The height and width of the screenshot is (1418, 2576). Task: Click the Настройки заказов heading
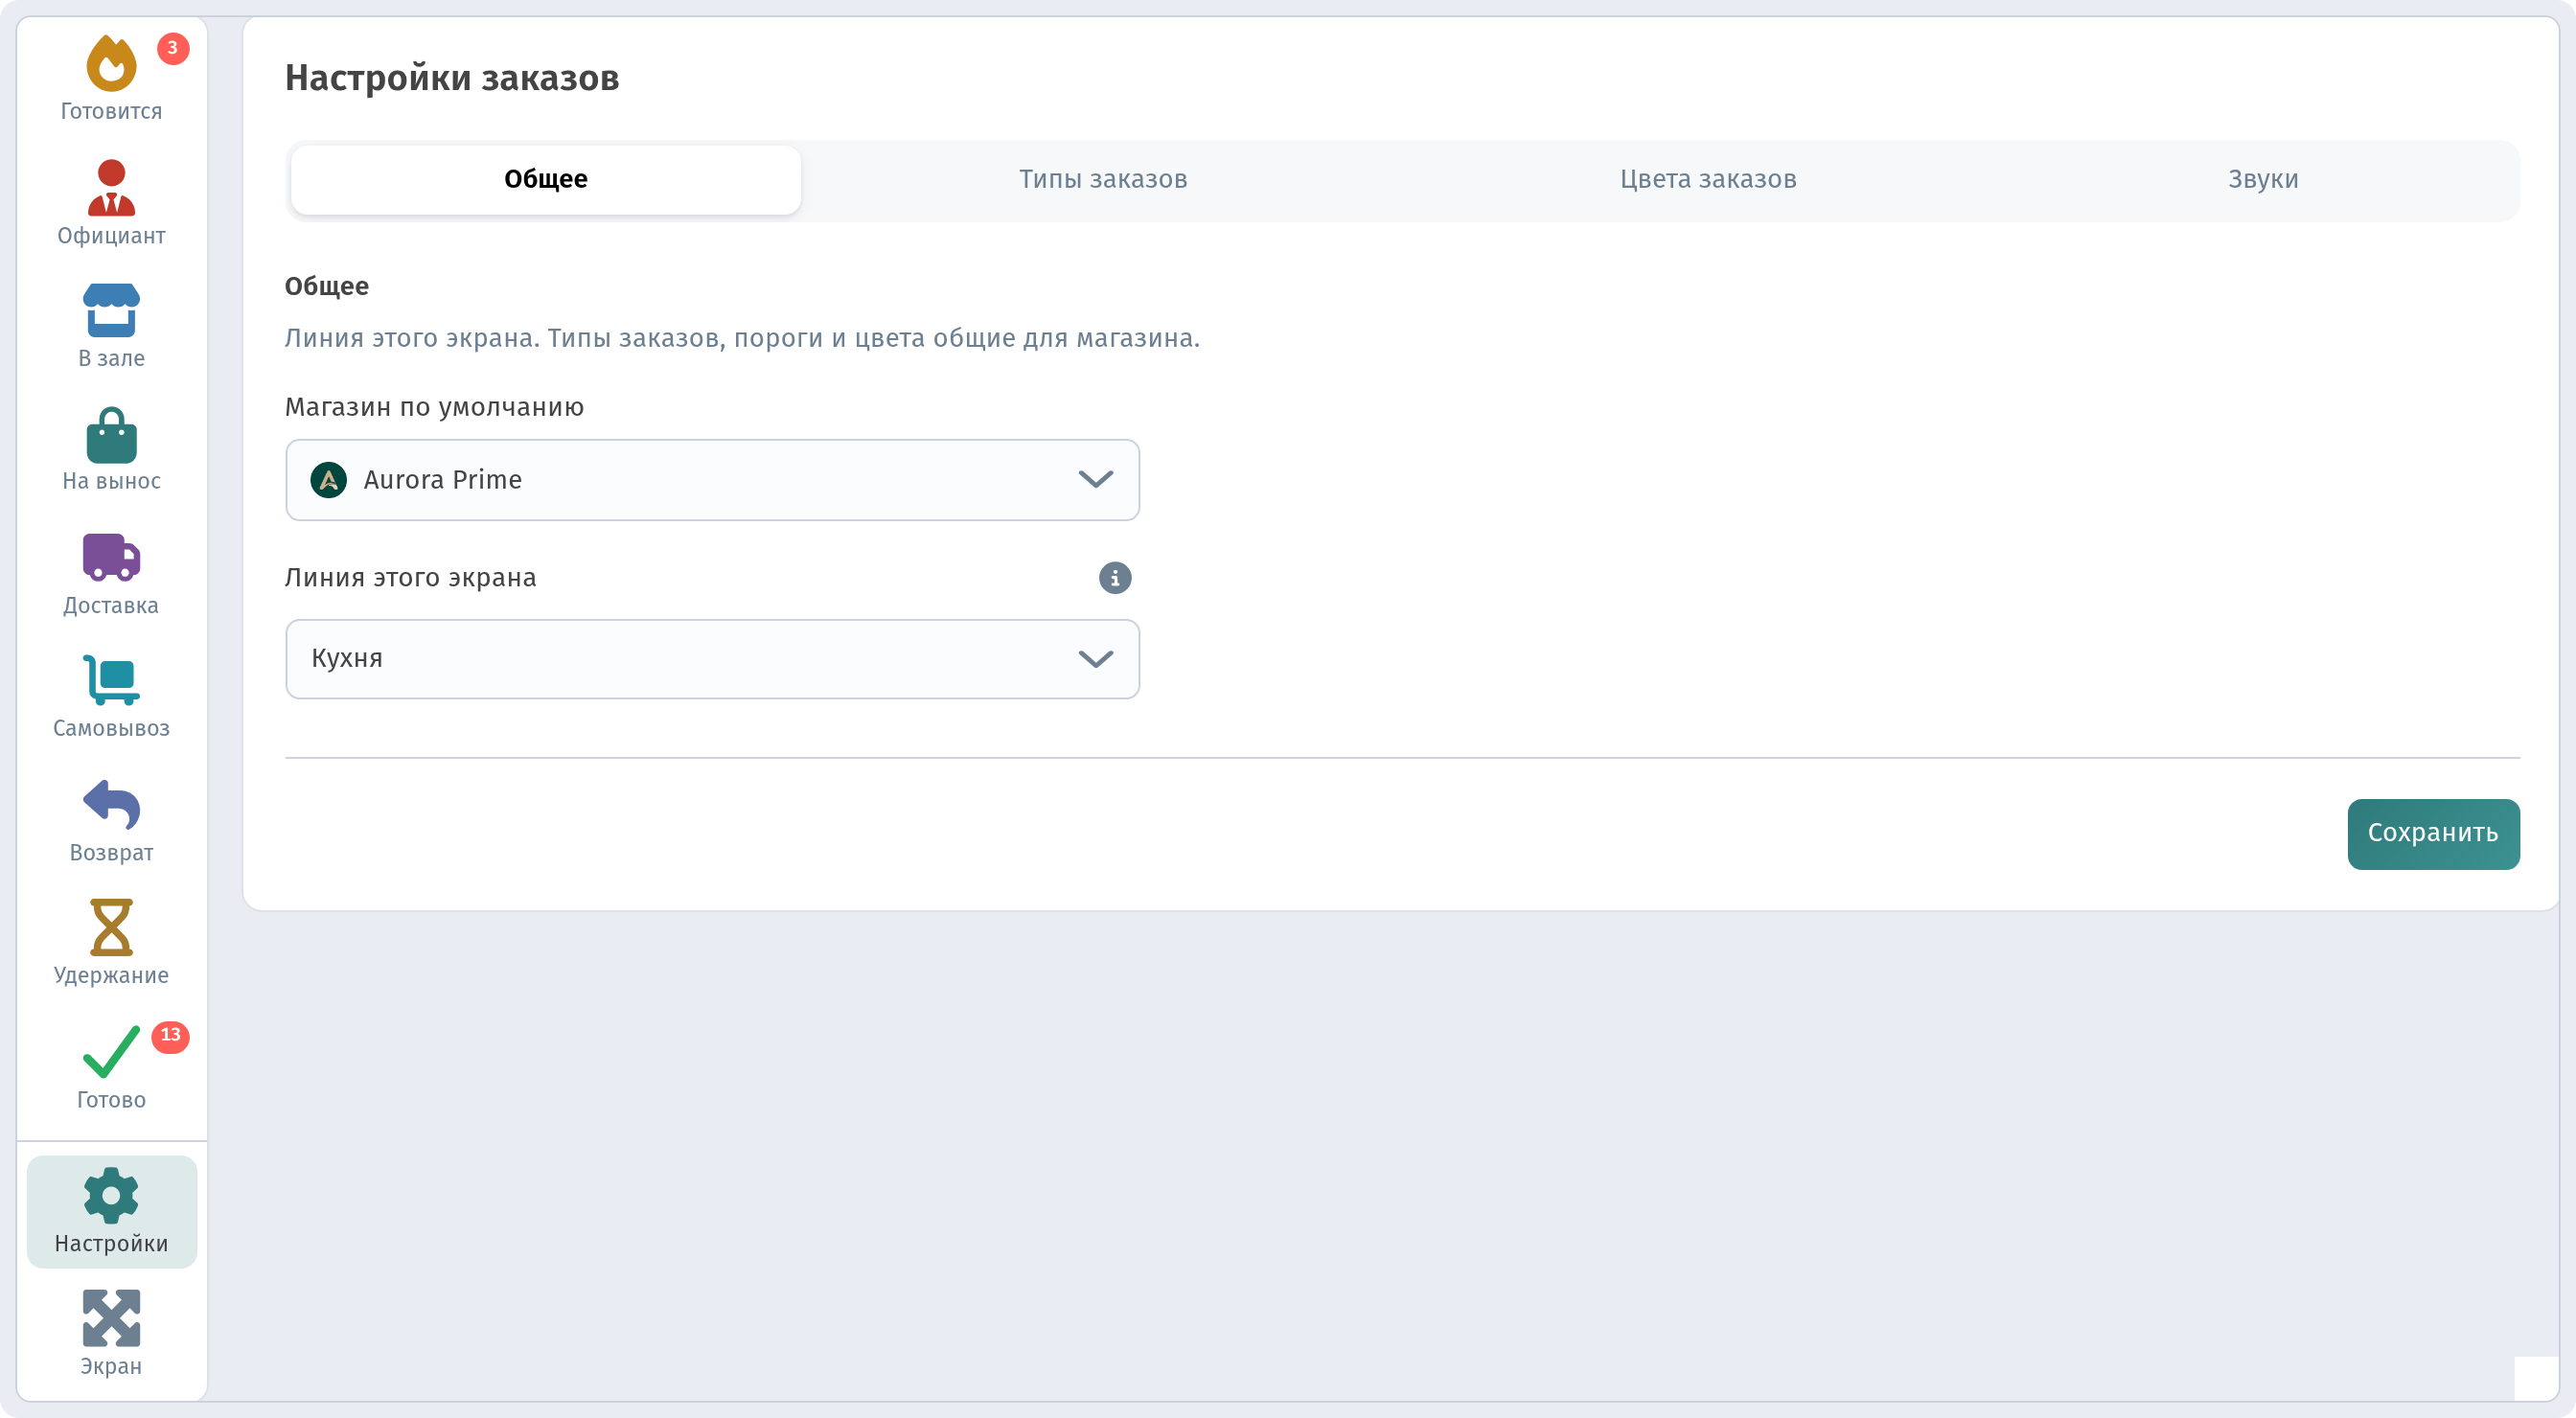(x=452, y=78)
